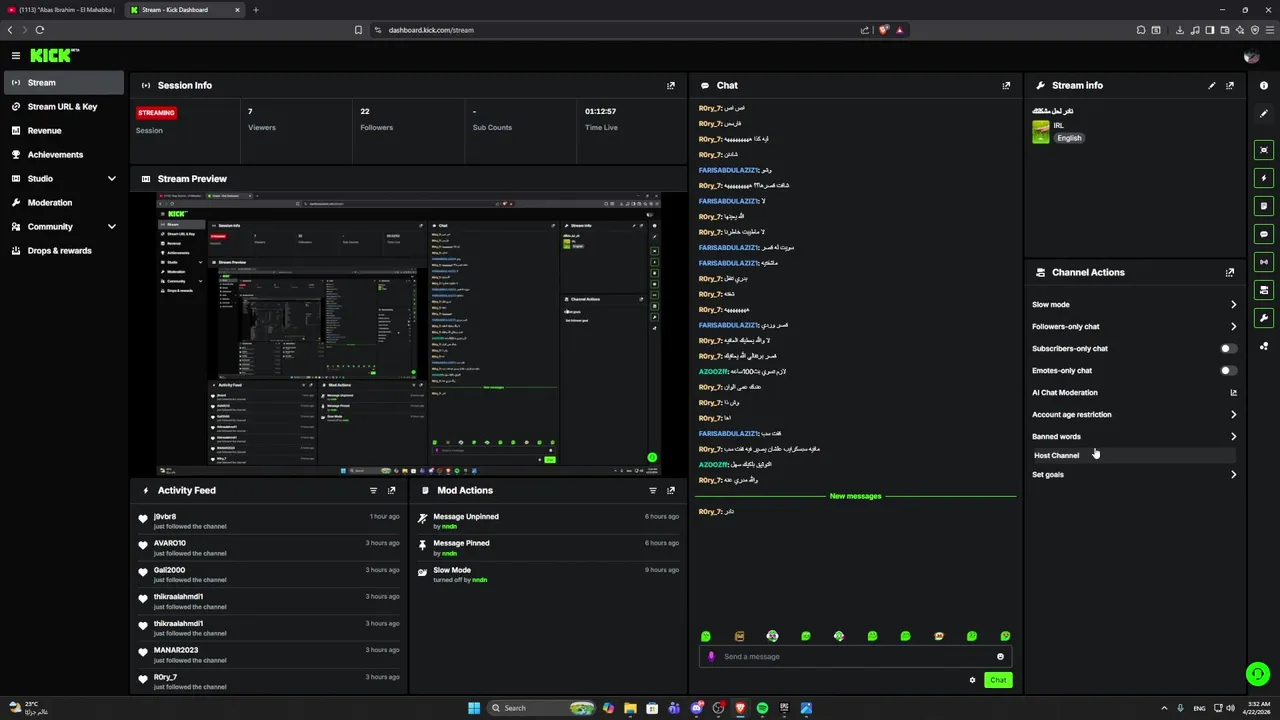Image resolution: width=1280 pixels, height=720 pixels.
Task: Open Drops & rewards page
Action: click(64, 250)
